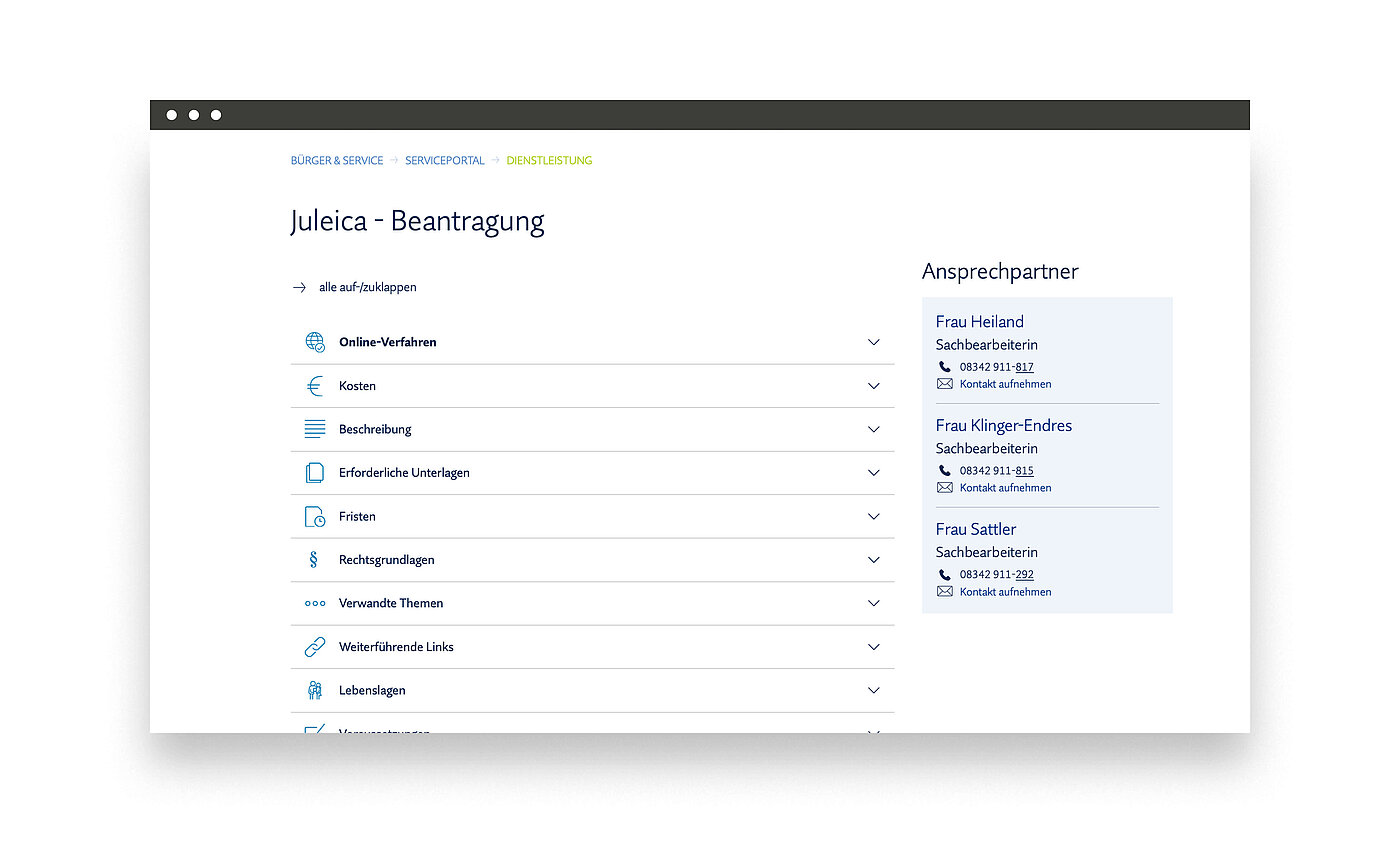Call Frau Heiland at 08342 911-817
Viewport: 1400px width, 850px height.
(x=997, y=367)
